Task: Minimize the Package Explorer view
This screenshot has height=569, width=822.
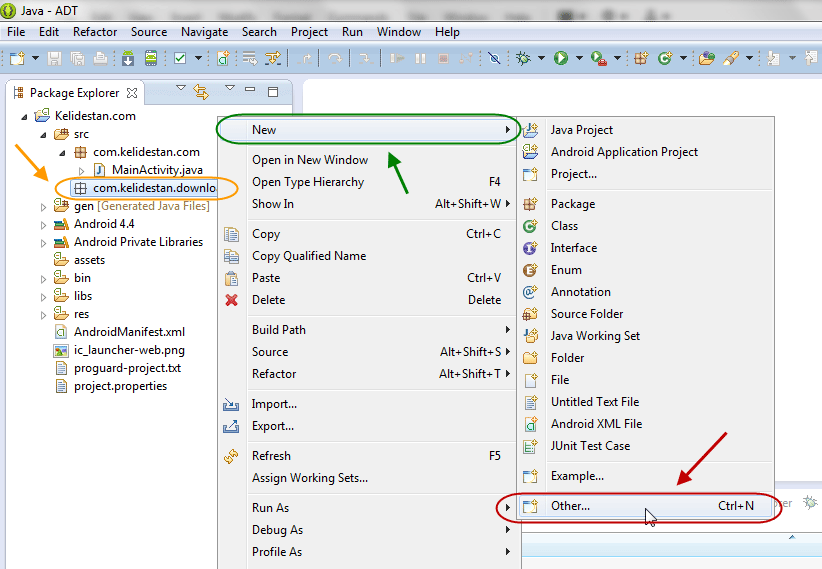Action: 250,90
